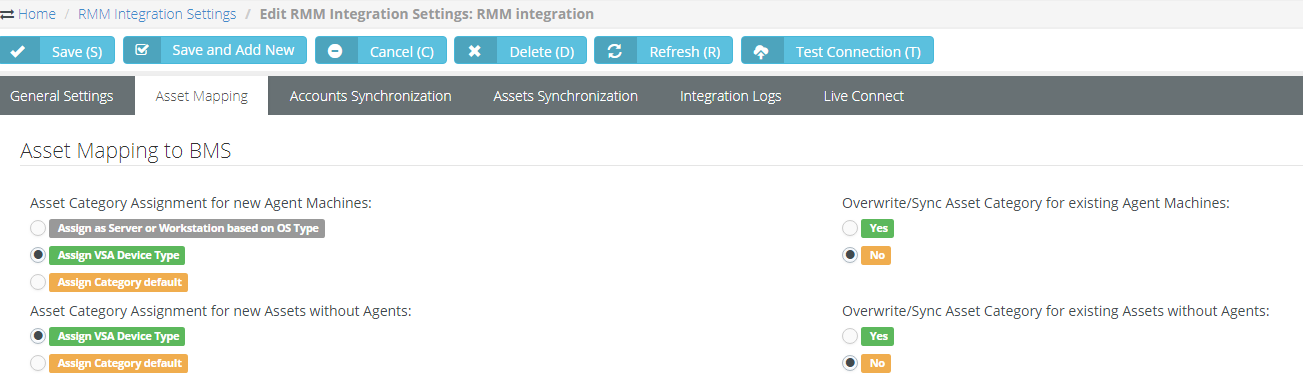Click the Save checkmark icon
The width and height of the screenshot is (1303, 390).
17,52
